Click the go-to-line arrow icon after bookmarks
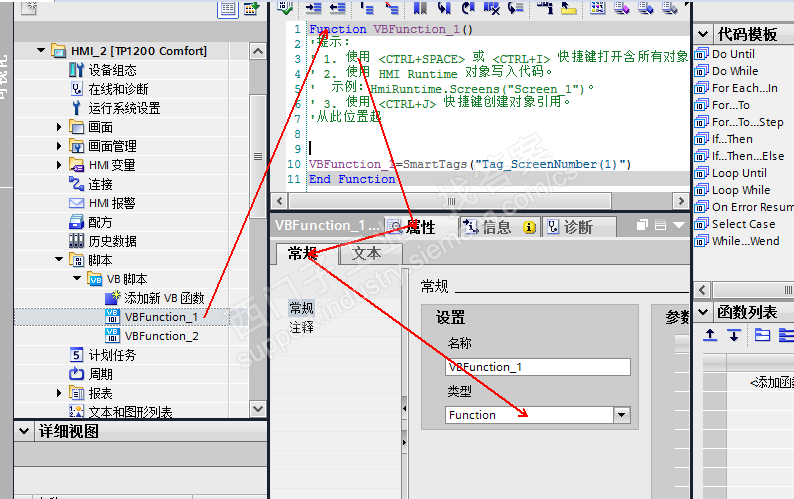 515,7
